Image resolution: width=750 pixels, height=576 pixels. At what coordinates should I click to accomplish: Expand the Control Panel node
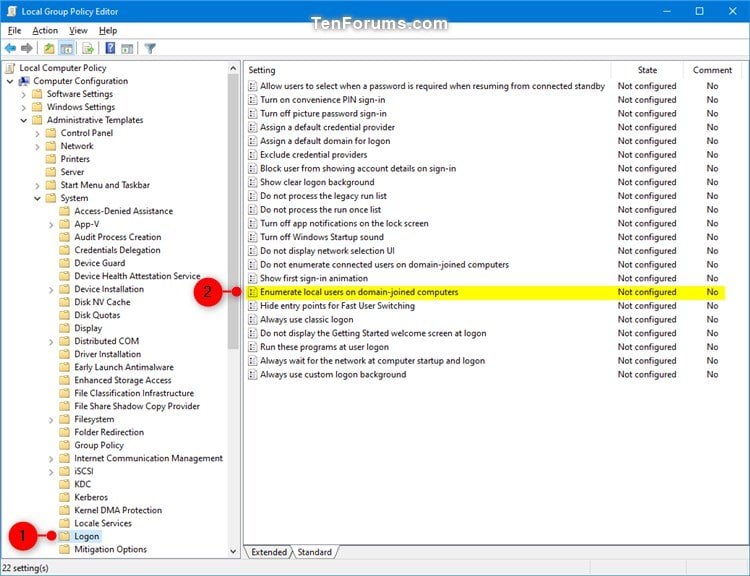(37, 133)
